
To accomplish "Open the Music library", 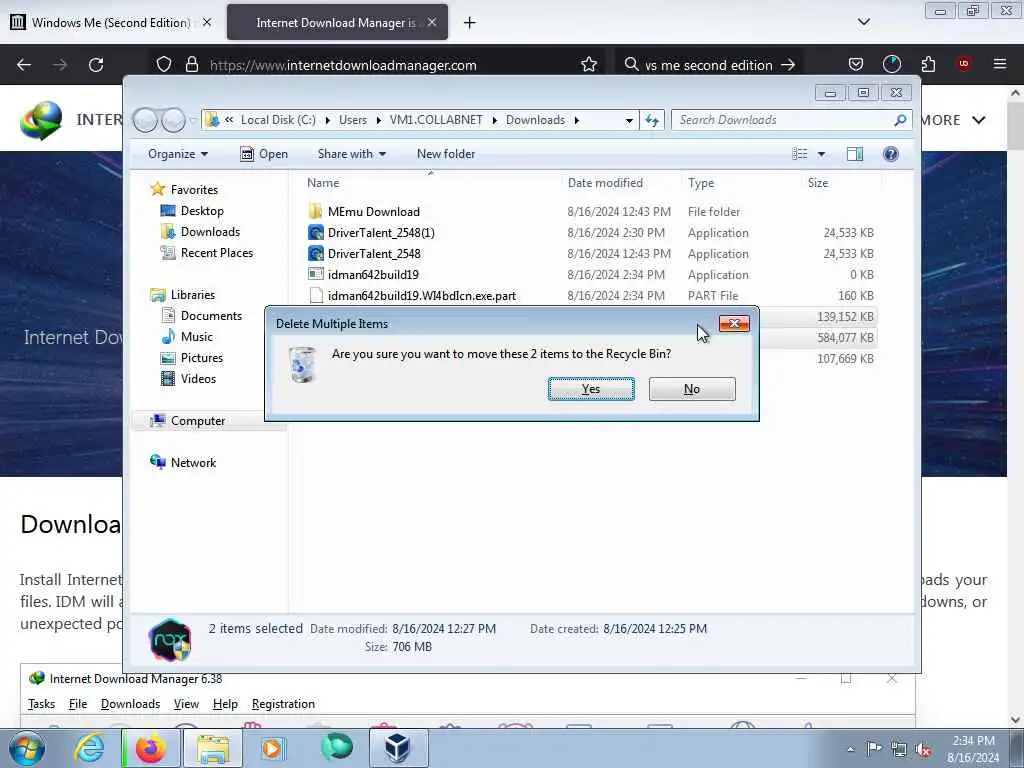I will [x=197, y=336].
